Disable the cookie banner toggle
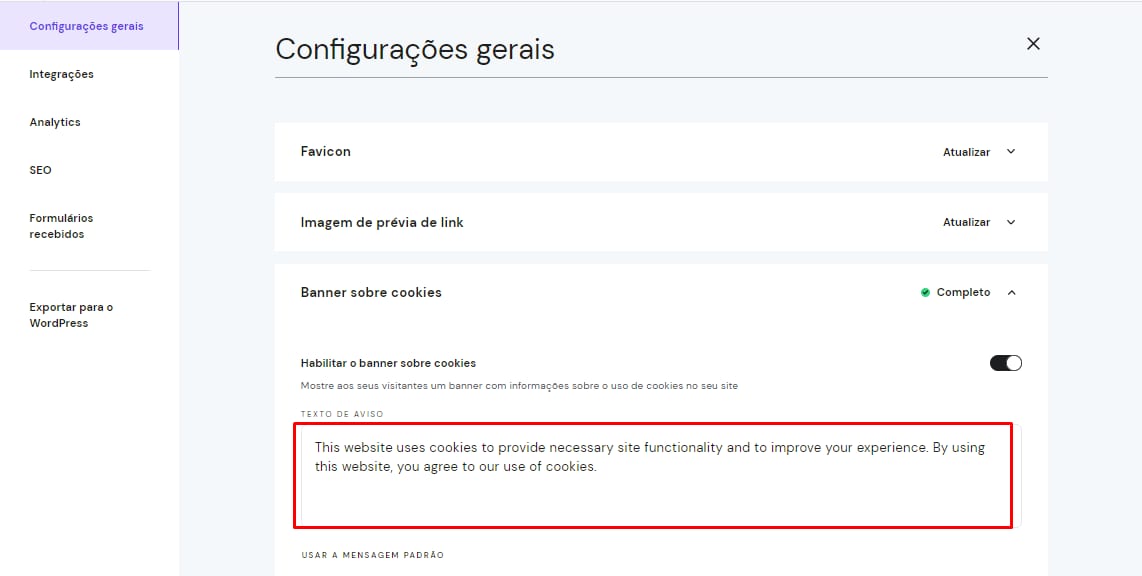Image resolution: width=1142 pixels, height=576 pixels. click(1005, 363)
